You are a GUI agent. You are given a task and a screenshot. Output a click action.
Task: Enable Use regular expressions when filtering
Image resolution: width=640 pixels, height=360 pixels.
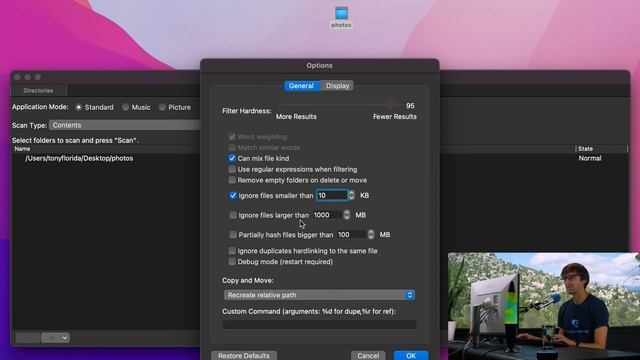(x=232, y=169)
